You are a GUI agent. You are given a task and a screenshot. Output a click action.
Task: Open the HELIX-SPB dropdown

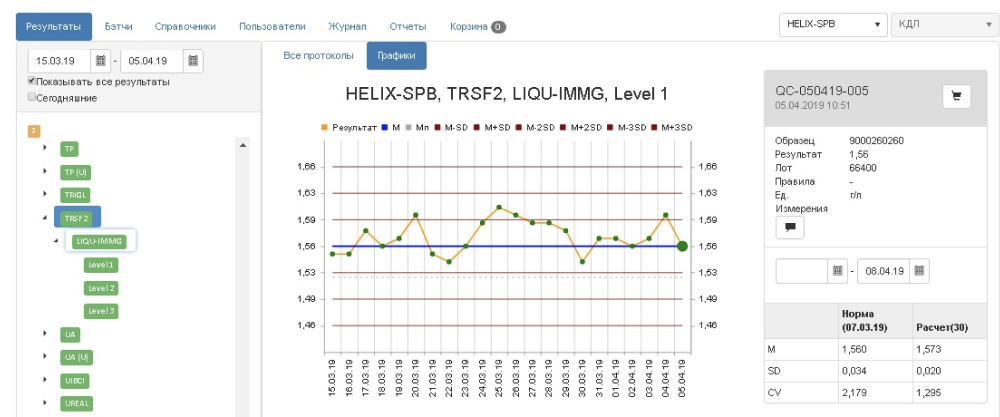[x=832, y=25]
